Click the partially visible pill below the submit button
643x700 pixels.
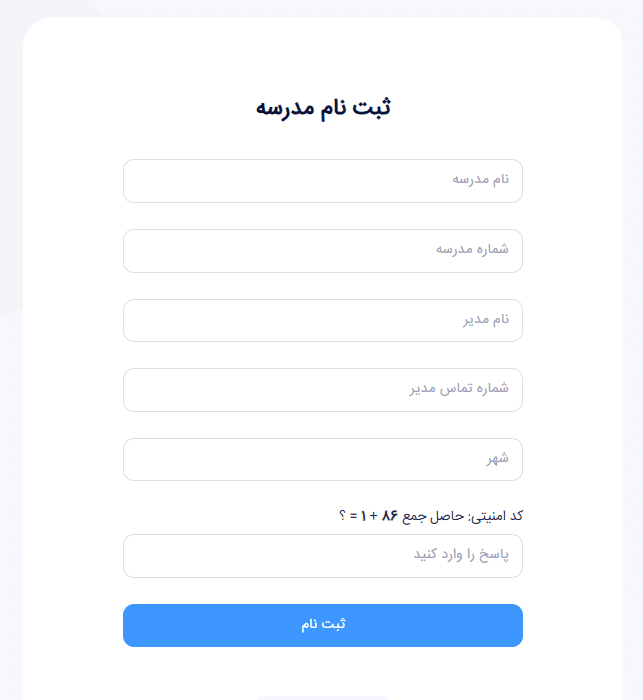coord(322,697)
